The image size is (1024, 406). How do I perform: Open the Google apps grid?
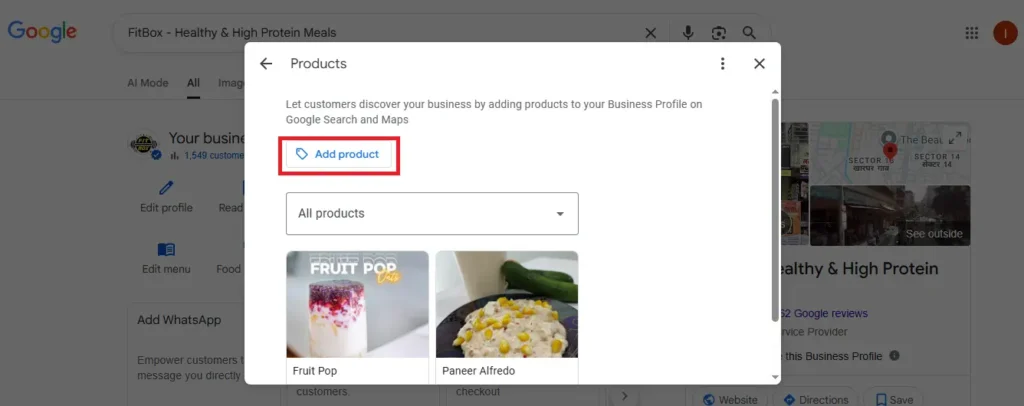click(x=972, y=33)
